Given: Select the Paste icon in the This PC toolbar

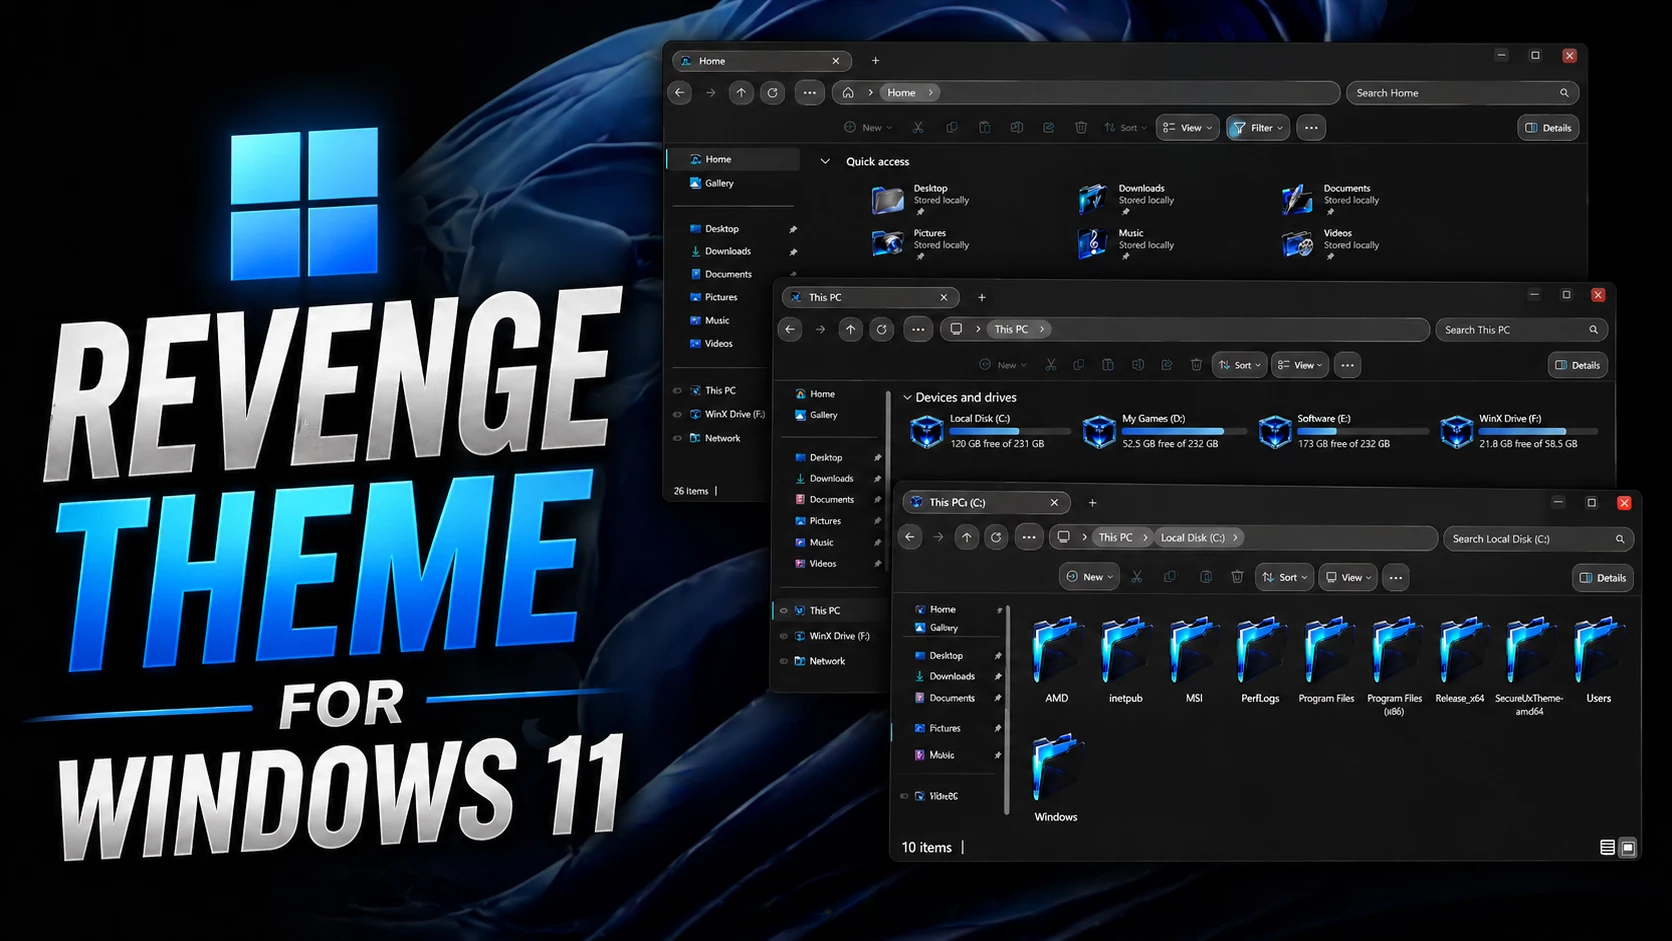Looking at the screenshot, I should click(x=1108, y=364).
